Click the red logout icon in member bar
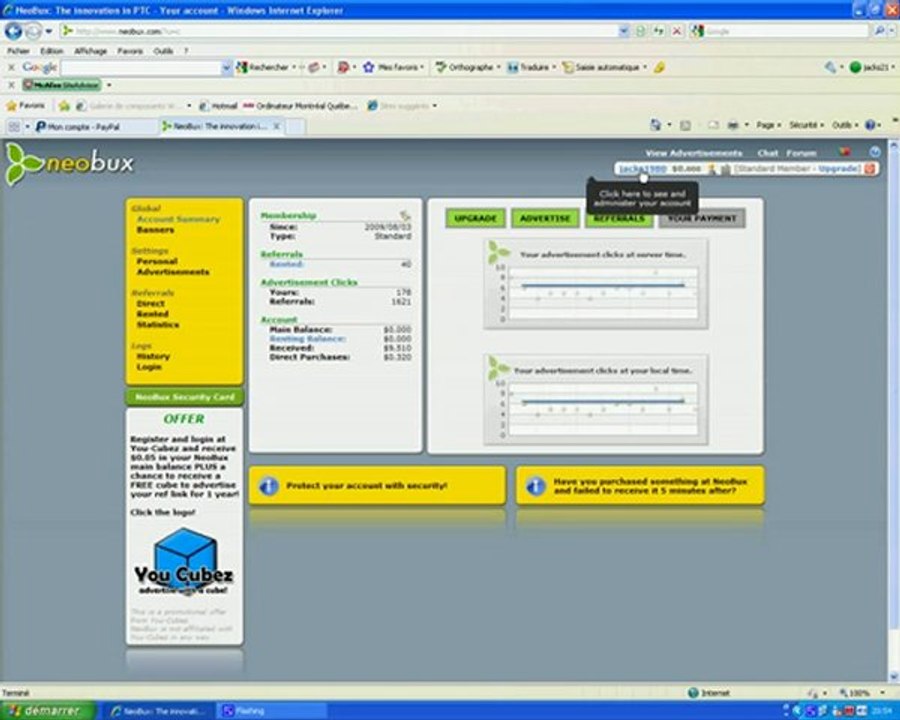The height and width of the screenshot is (720, 900). [x=870, y=169]
